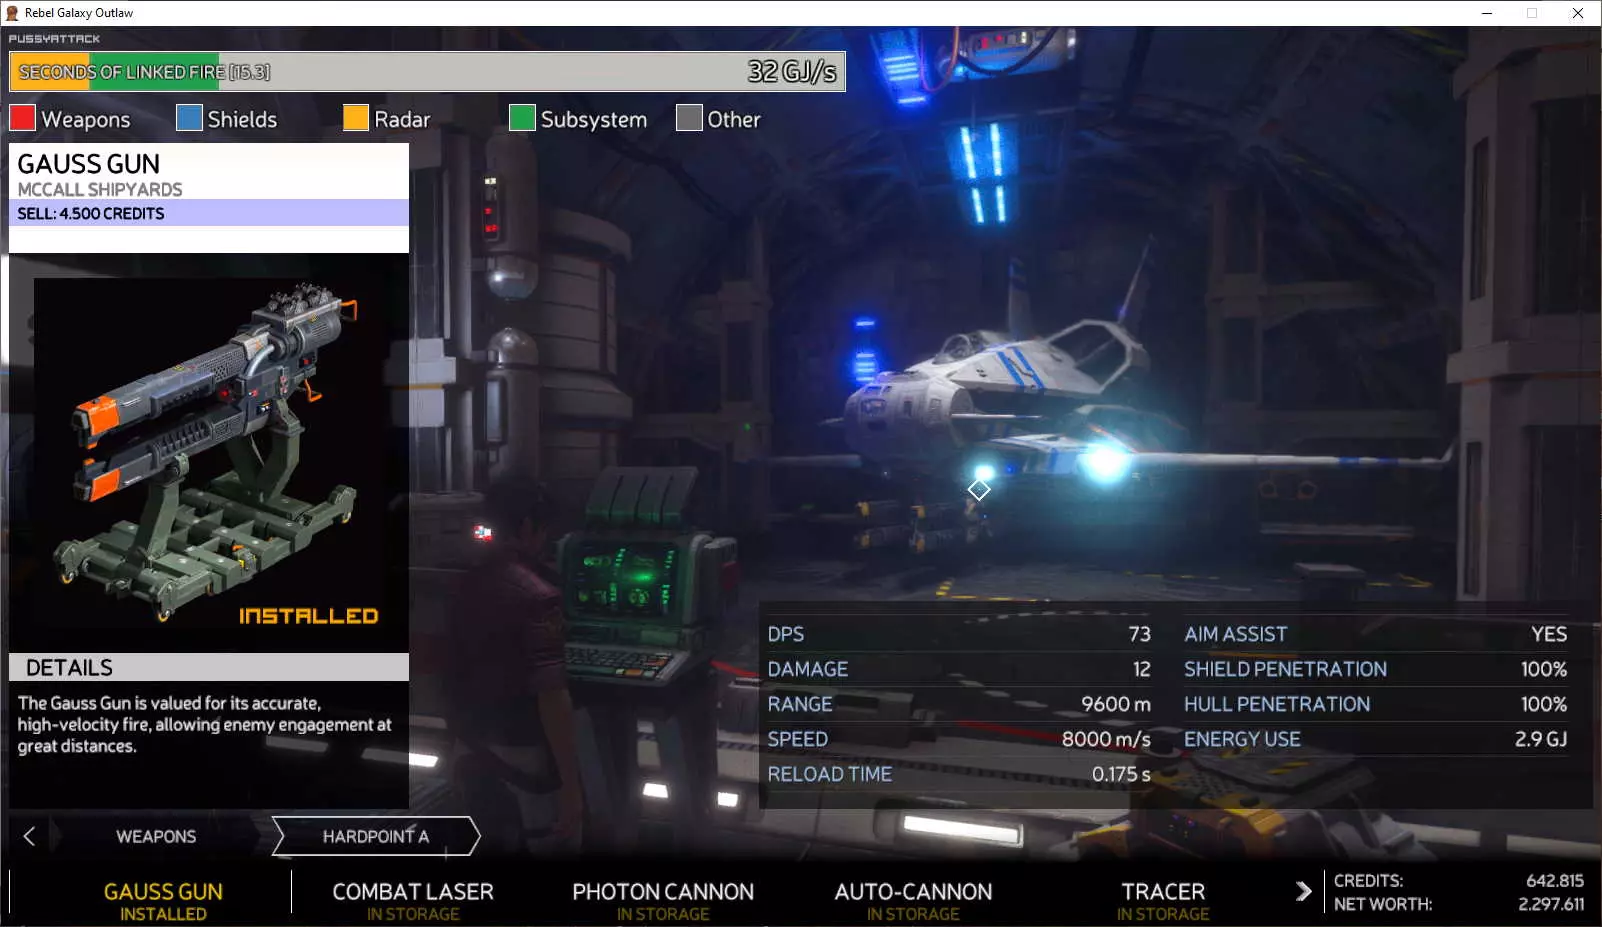Click the Gauss Gun description text

(x=204, y=725)
